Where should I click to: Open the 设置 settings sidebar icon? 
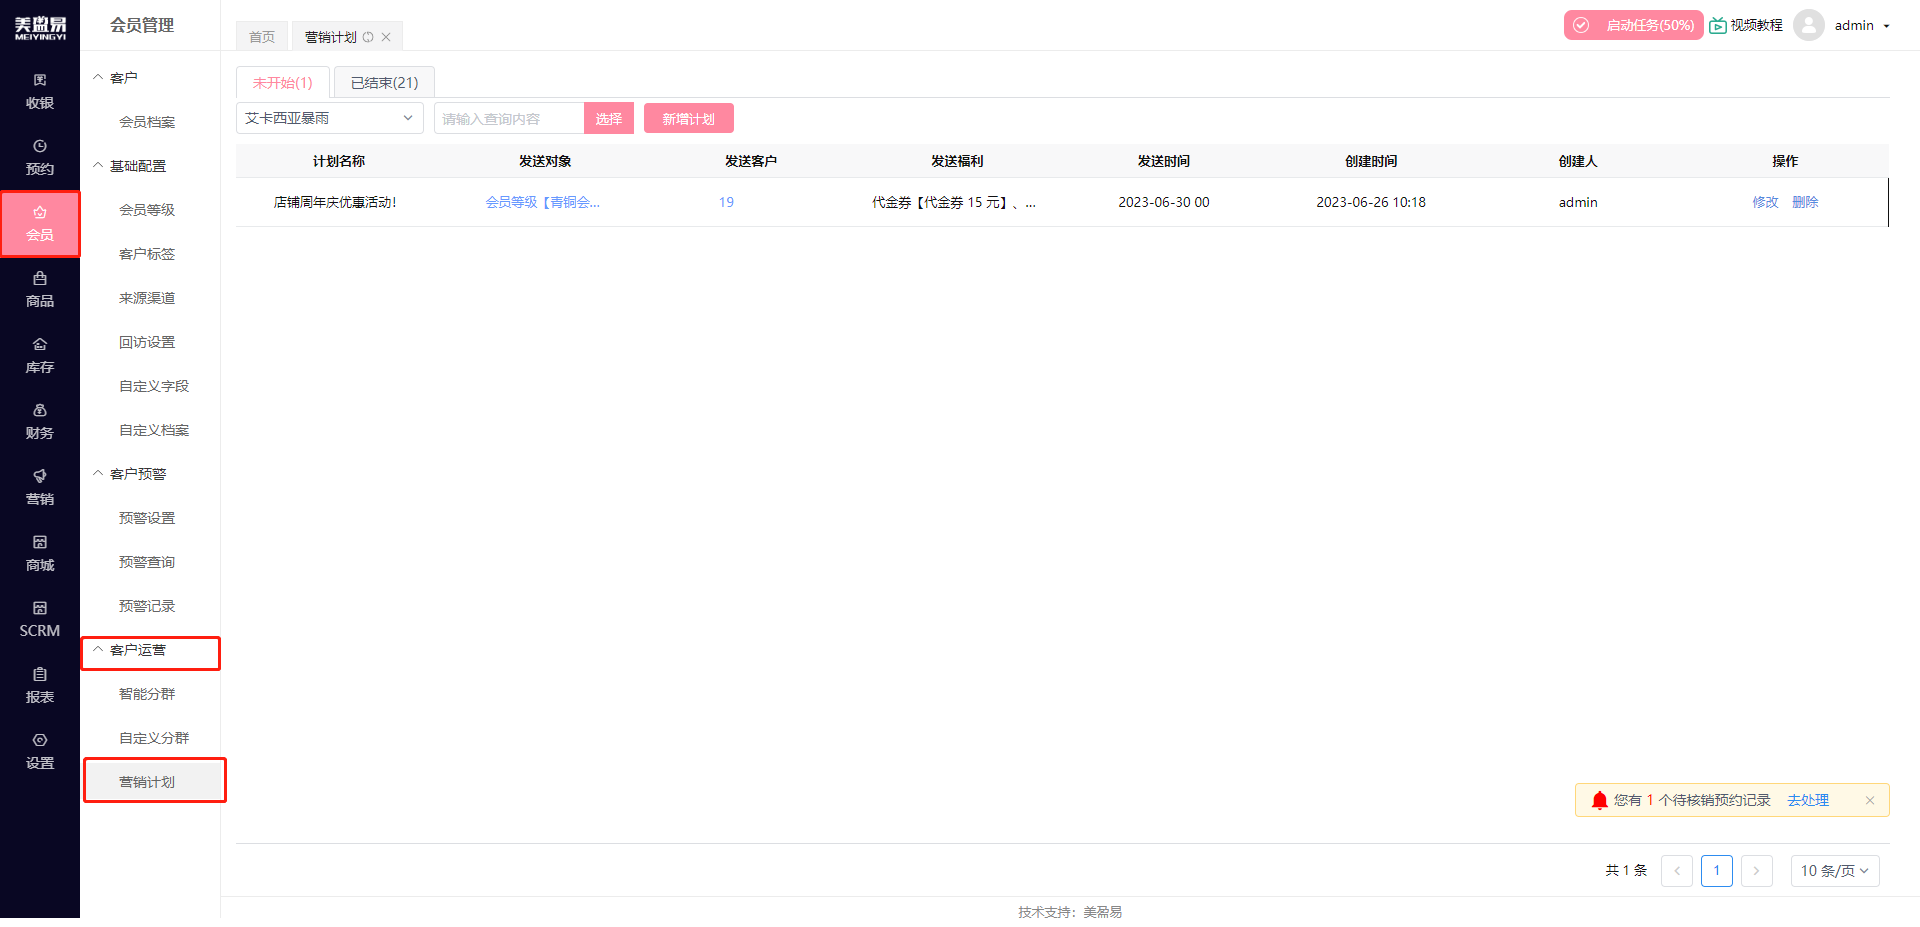coord(40,751)
